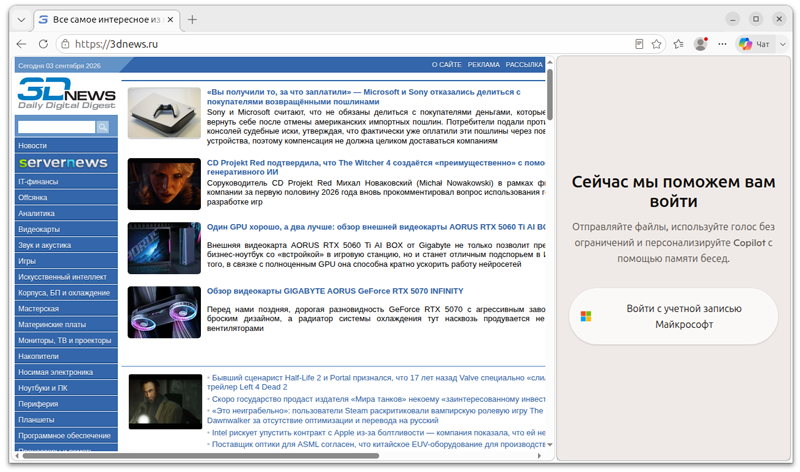View site information lock icon
The image size is (800, 472).
[65, 44]
